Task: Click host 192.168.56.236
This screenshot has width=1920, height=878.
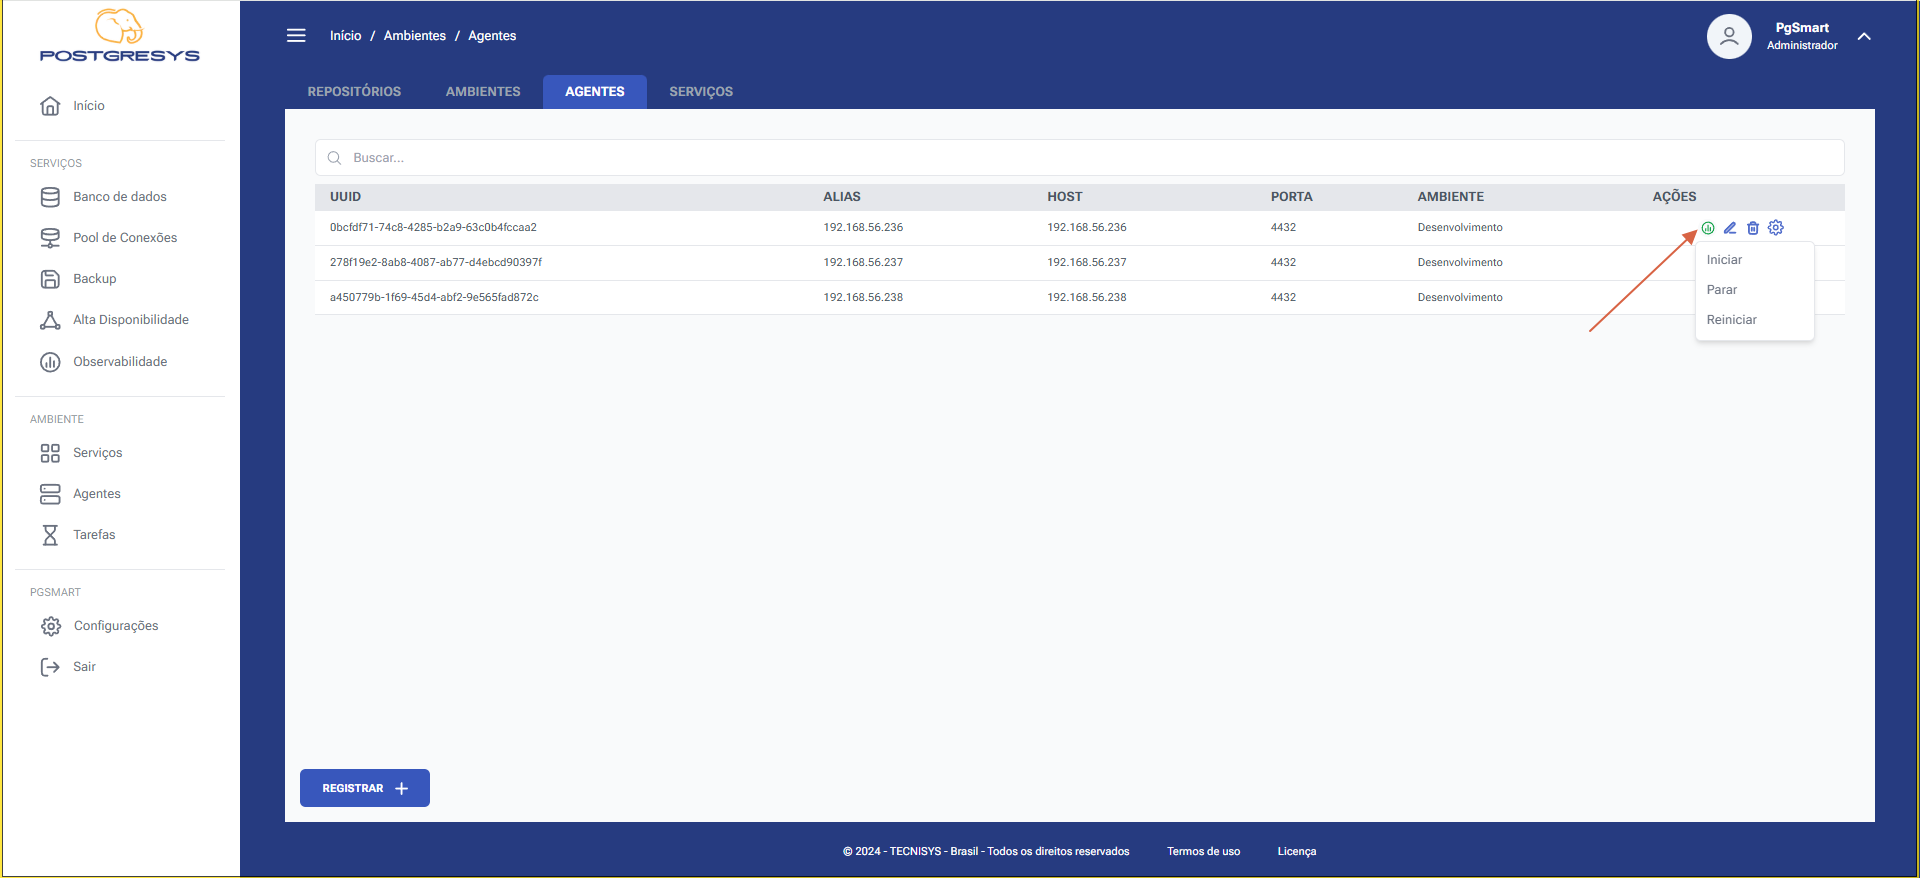Action: click(x=1087, y=228)
